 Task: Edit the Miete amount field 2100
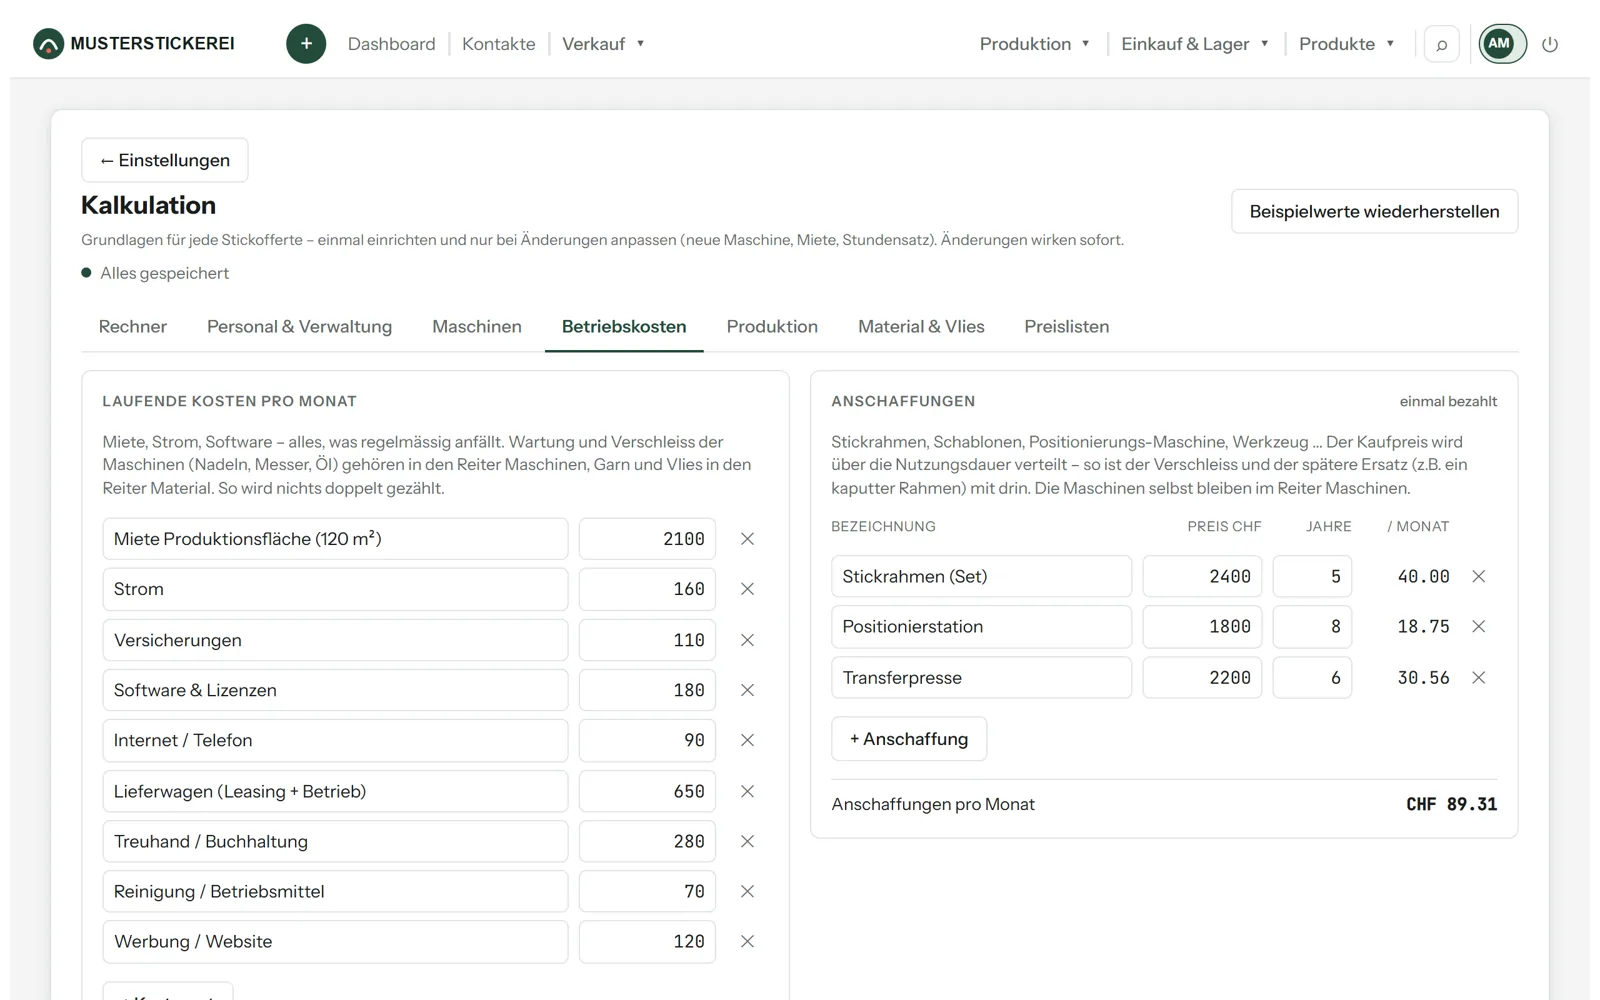[x=647, y=539]
